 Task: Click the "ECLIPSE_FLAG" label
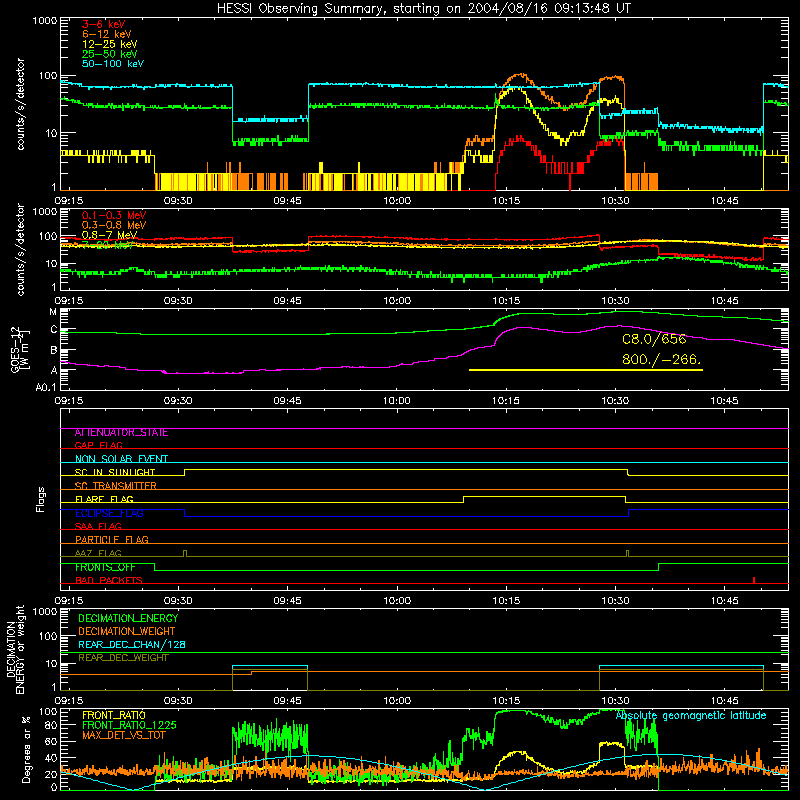(x=109, y=513)
